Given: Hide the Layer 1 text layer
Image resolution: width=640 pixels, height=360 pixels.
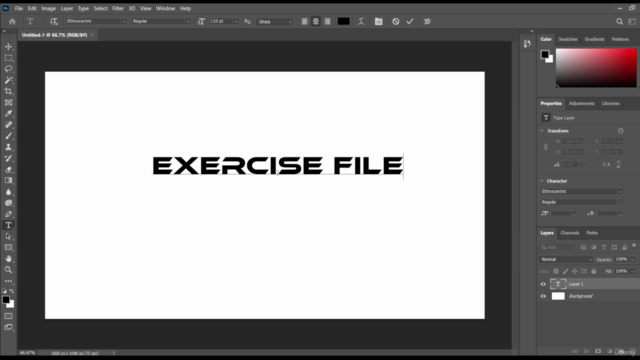Looking at the screenshot, I should [x=543, y=284].
